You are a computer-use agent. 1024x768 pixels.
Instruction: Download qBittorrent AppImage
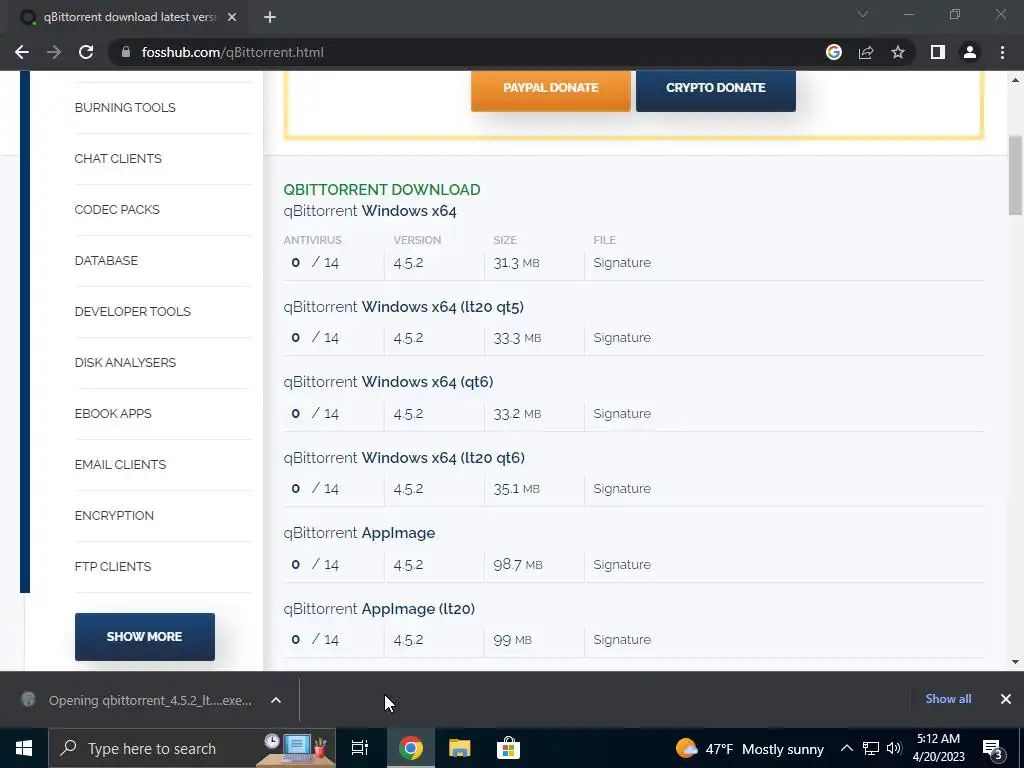point(359,533)
